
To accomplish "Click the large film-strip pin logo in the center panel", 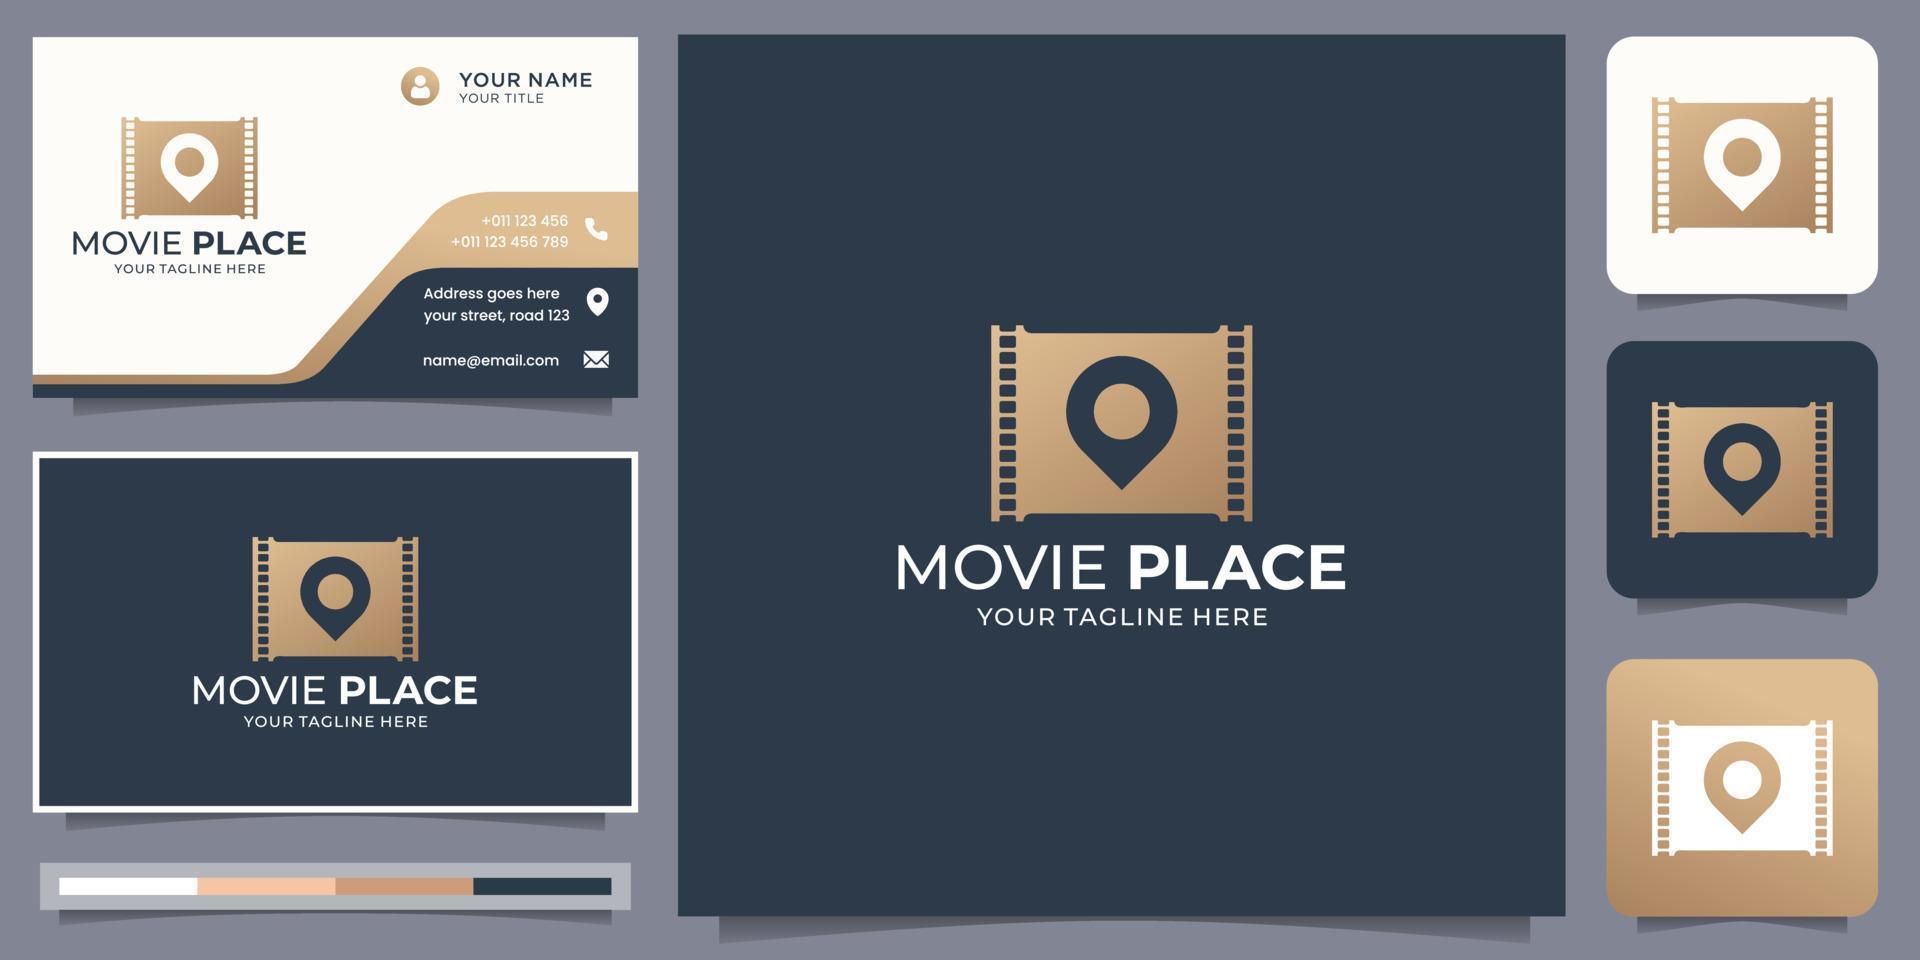I will click(x=1121, y=423).
